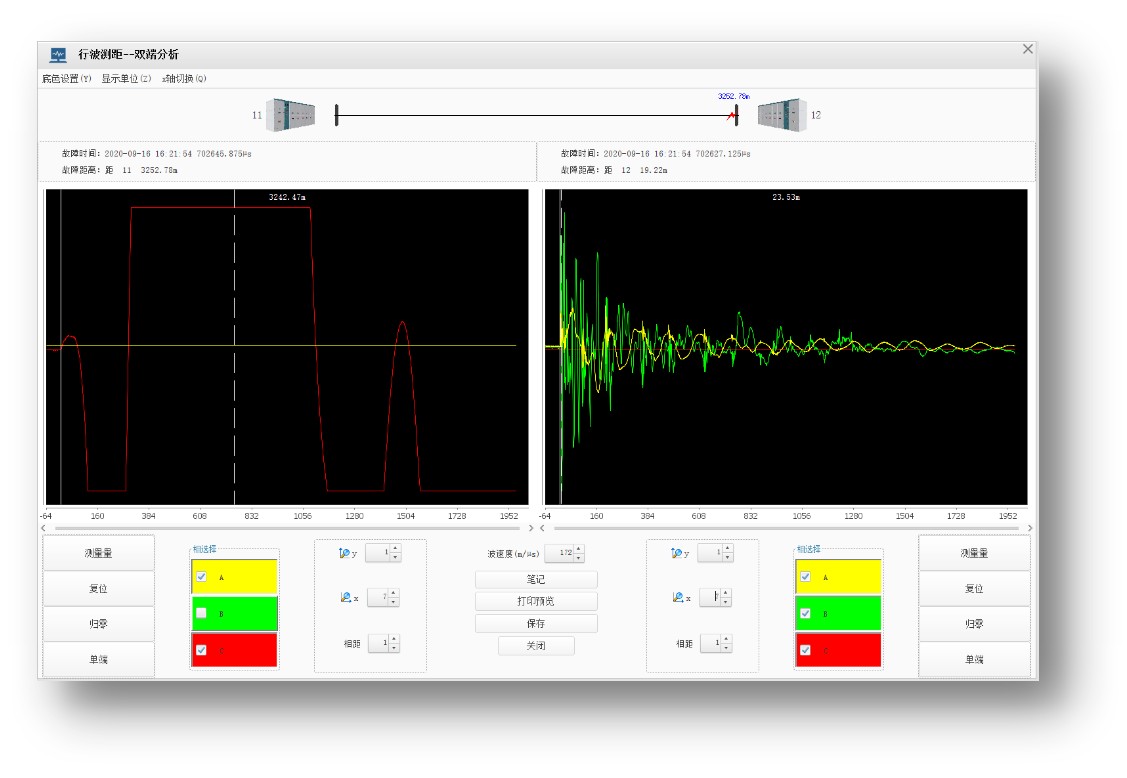1127x778 pixels.
Task: Enable phase B checkbox for station 11
Action: click(x=201, y=613)
